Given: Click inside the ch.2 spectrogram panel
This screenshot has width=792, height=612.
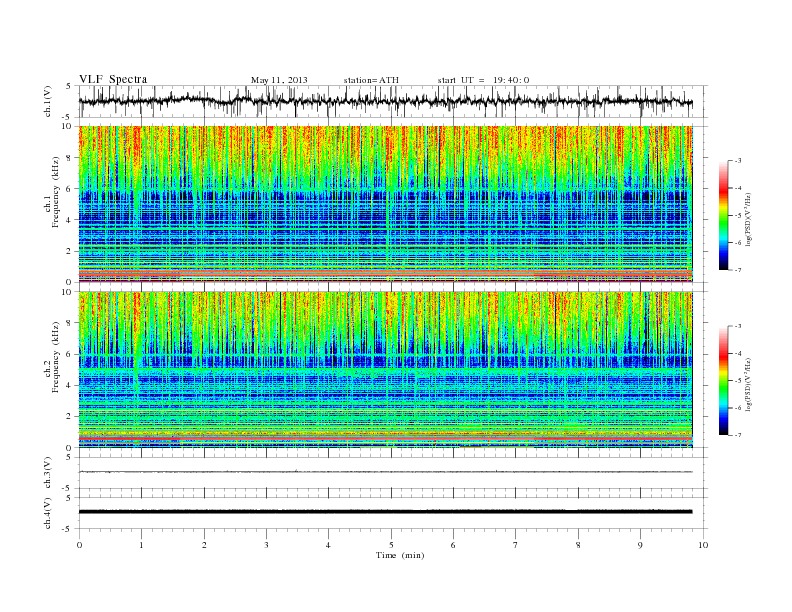Looking at the screenshot, I should tap(385, 370).
